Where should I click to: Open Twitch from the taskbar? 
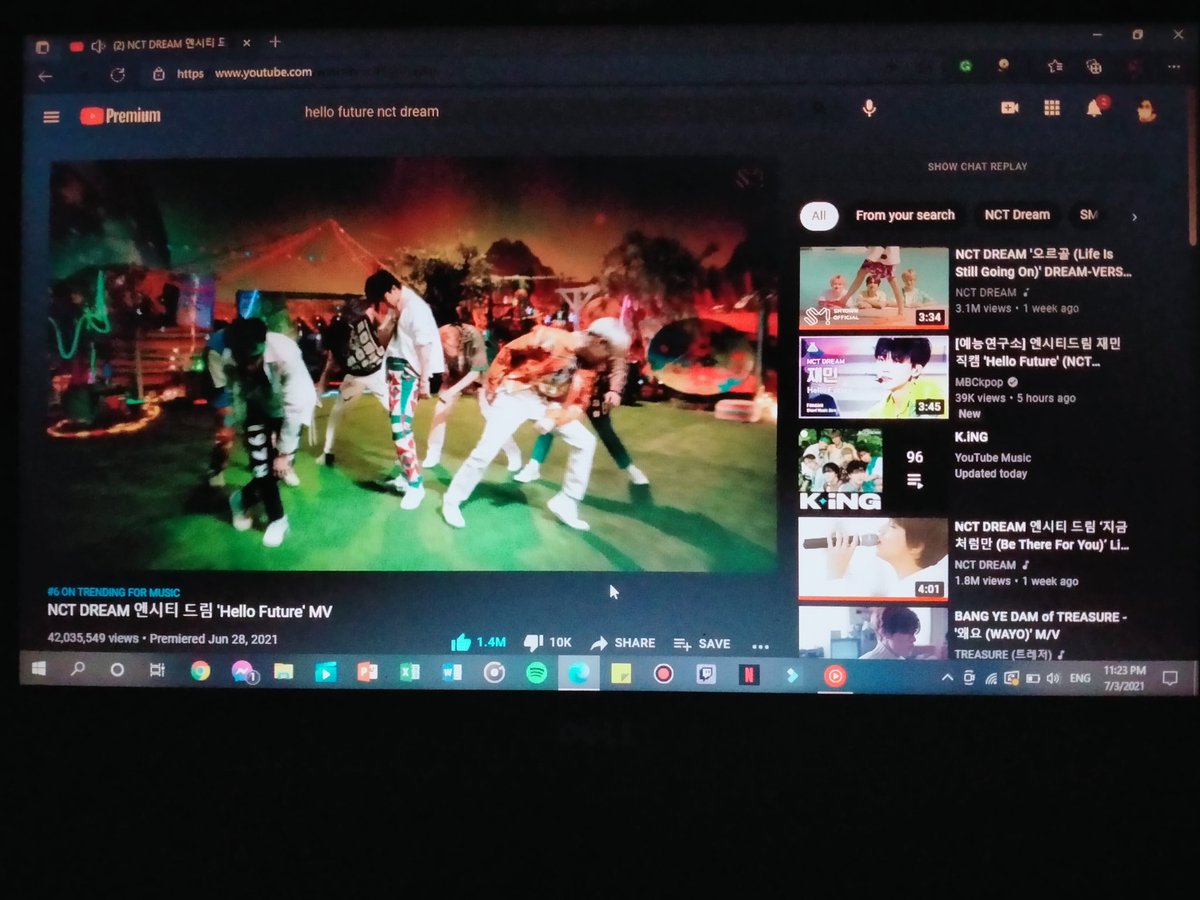[704, 675]
